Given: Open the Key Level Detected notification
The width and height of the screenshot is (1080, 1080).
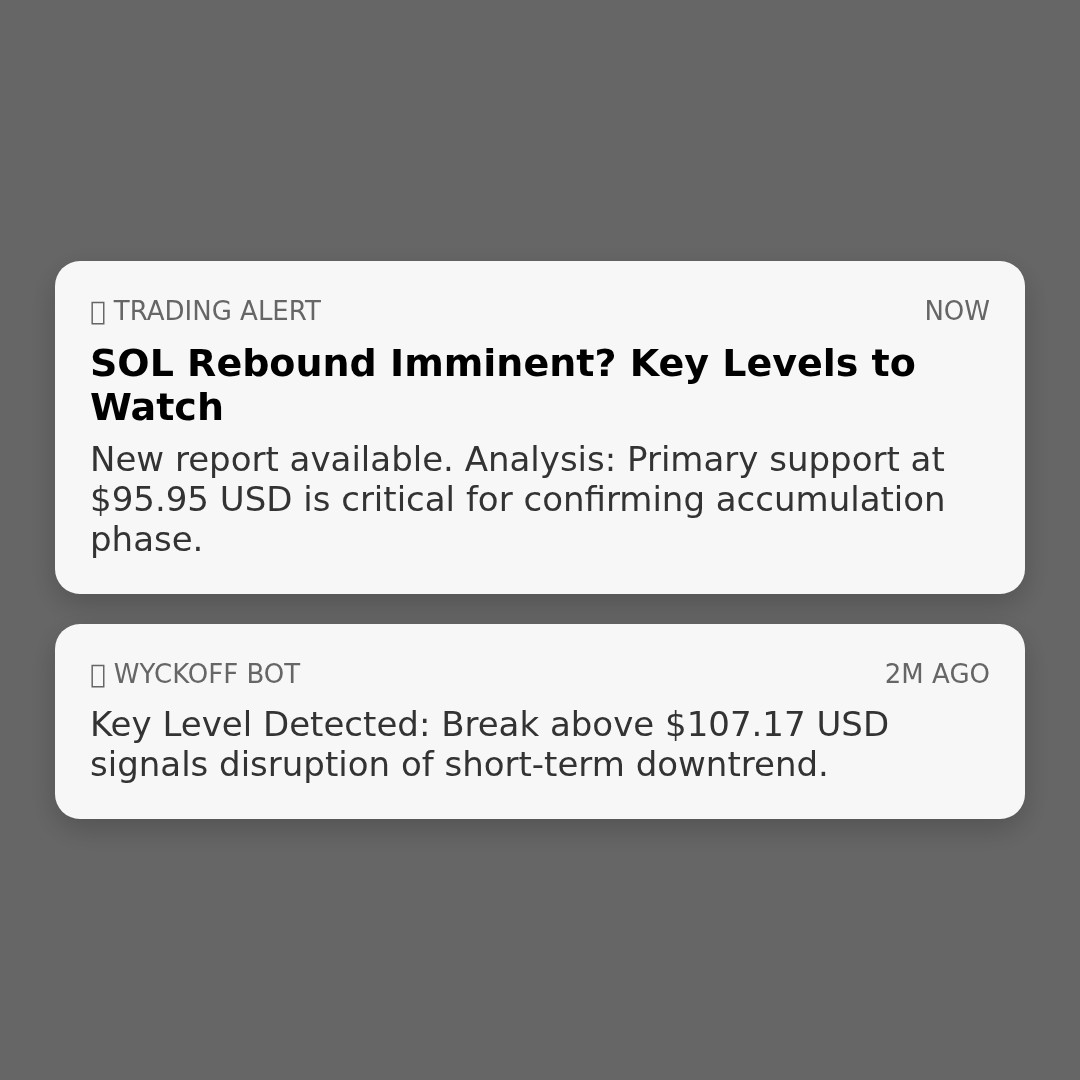Looking at the screenshot, I should coord(540,720).
